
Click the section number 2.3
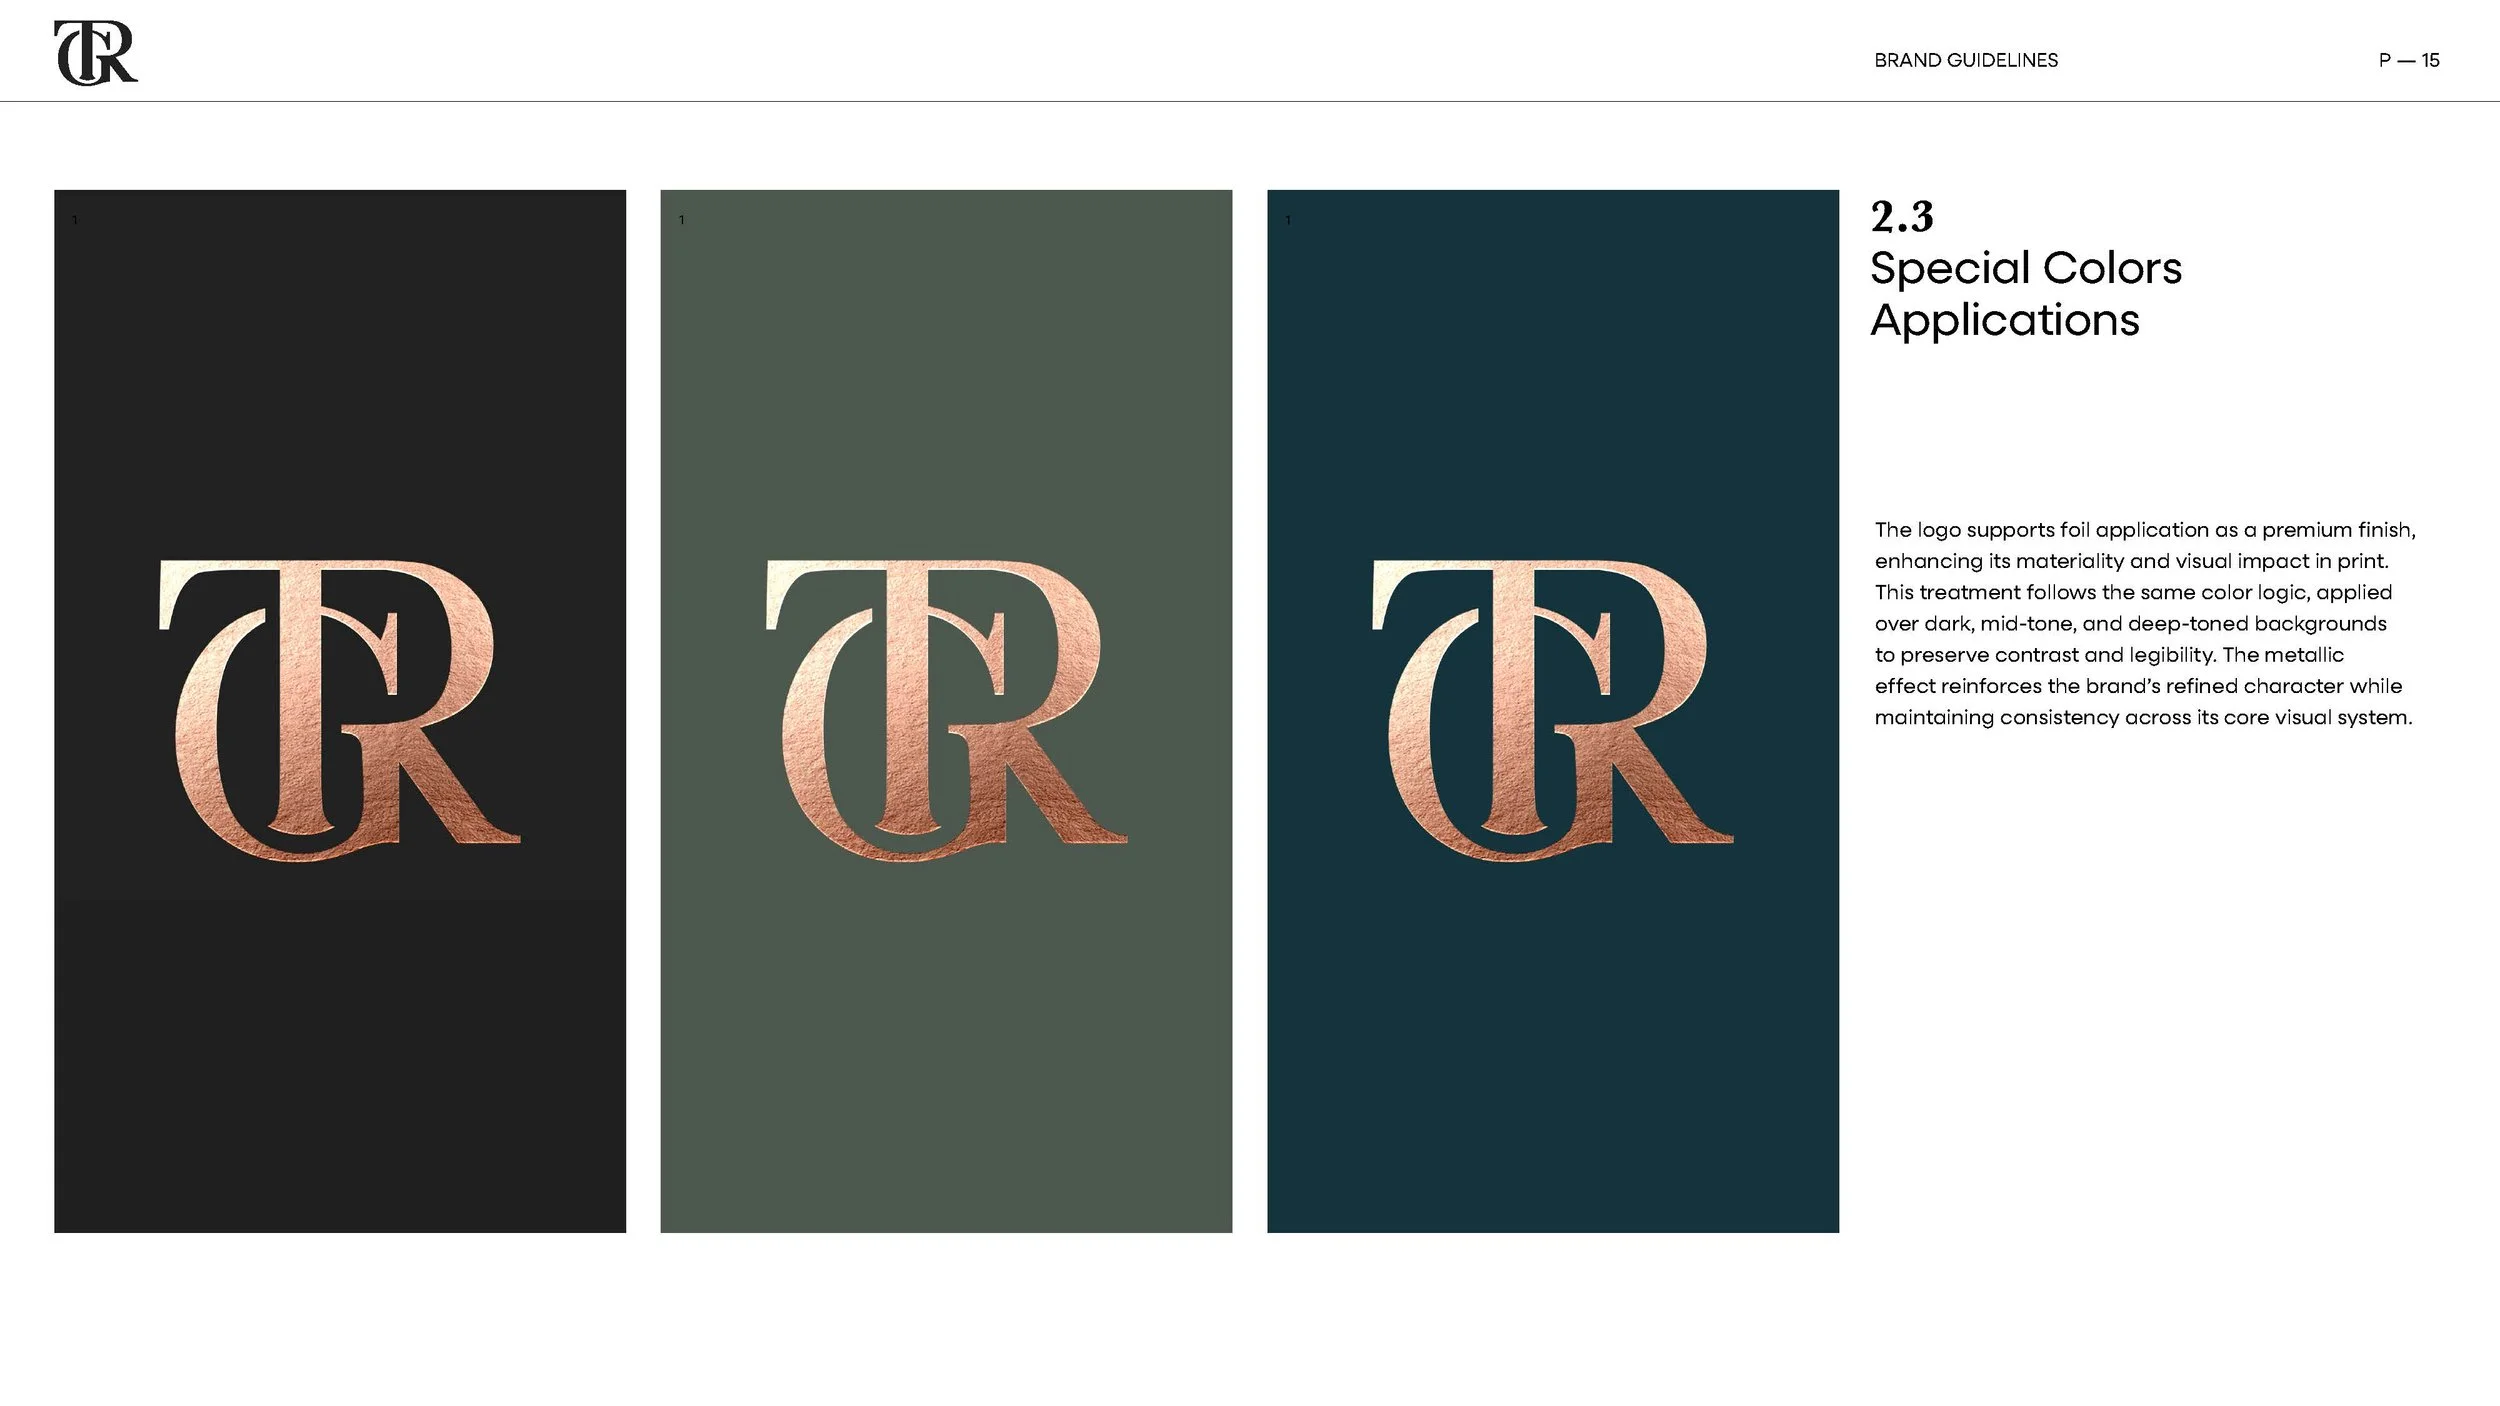pyautogui.click(x=1902, y=217)
